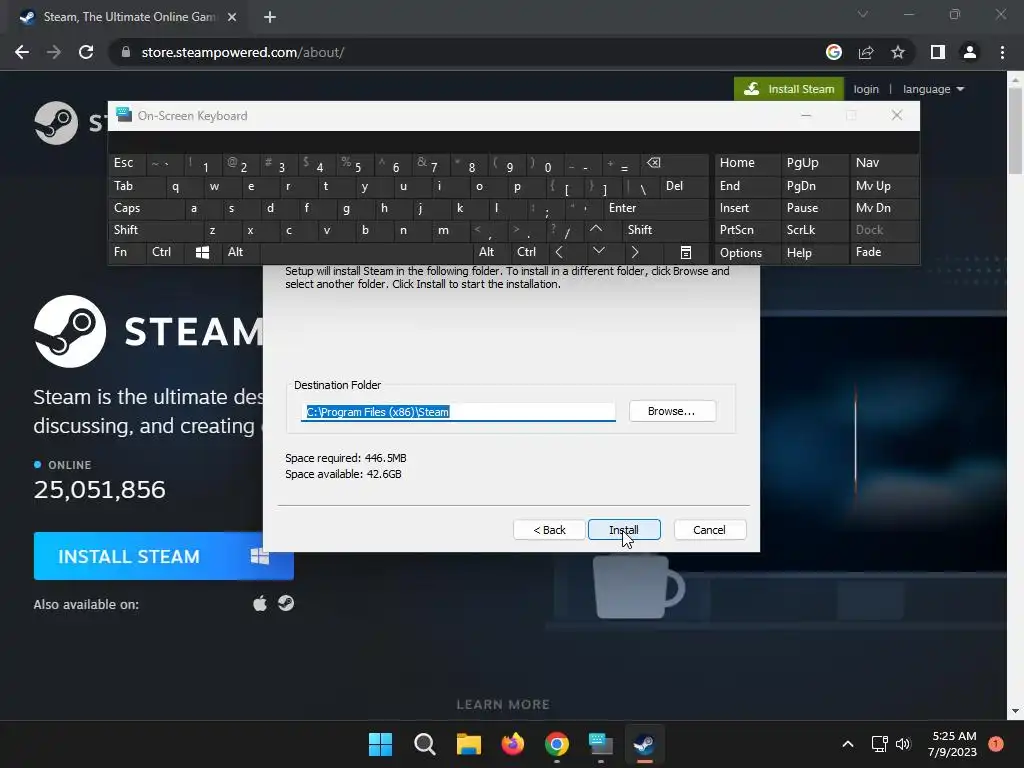Click the Chrome address bar URL

click(x=243, y=52)
